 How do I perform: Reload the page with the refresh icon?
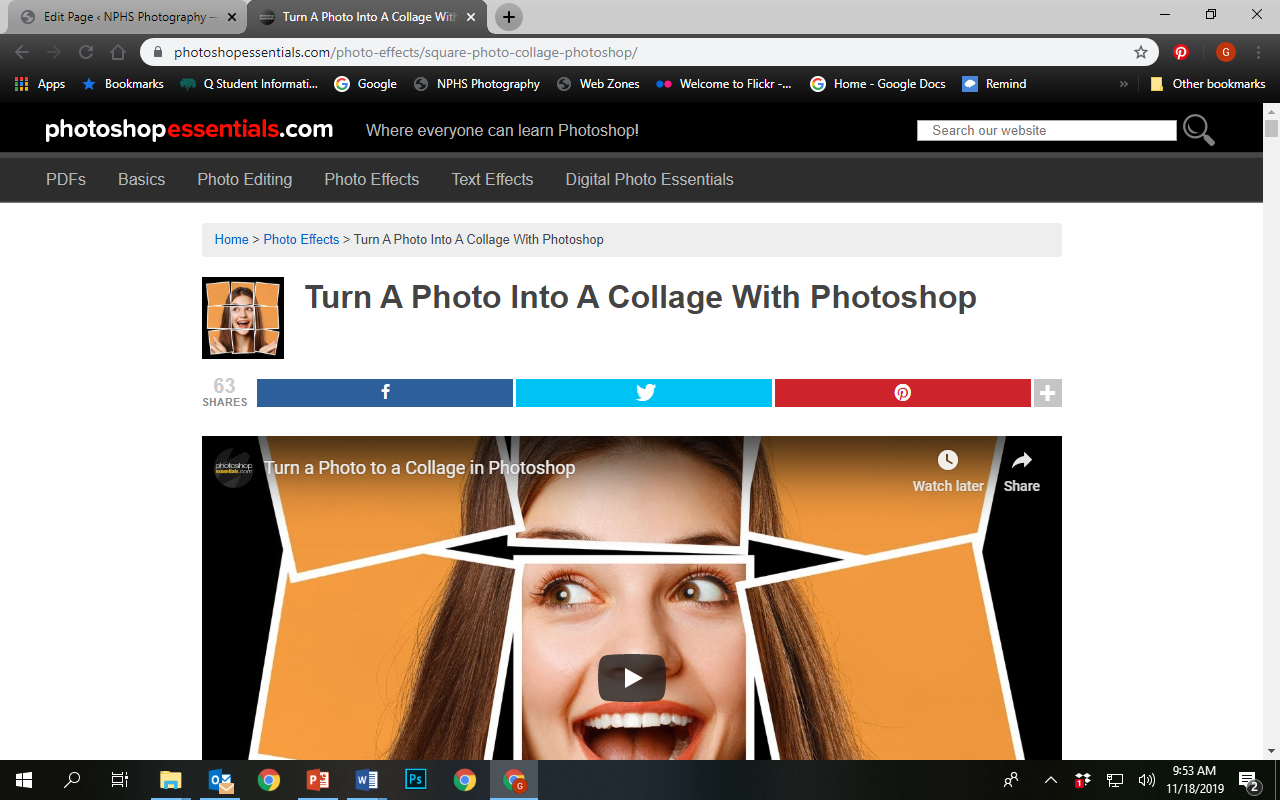click(x=86, y=52)
